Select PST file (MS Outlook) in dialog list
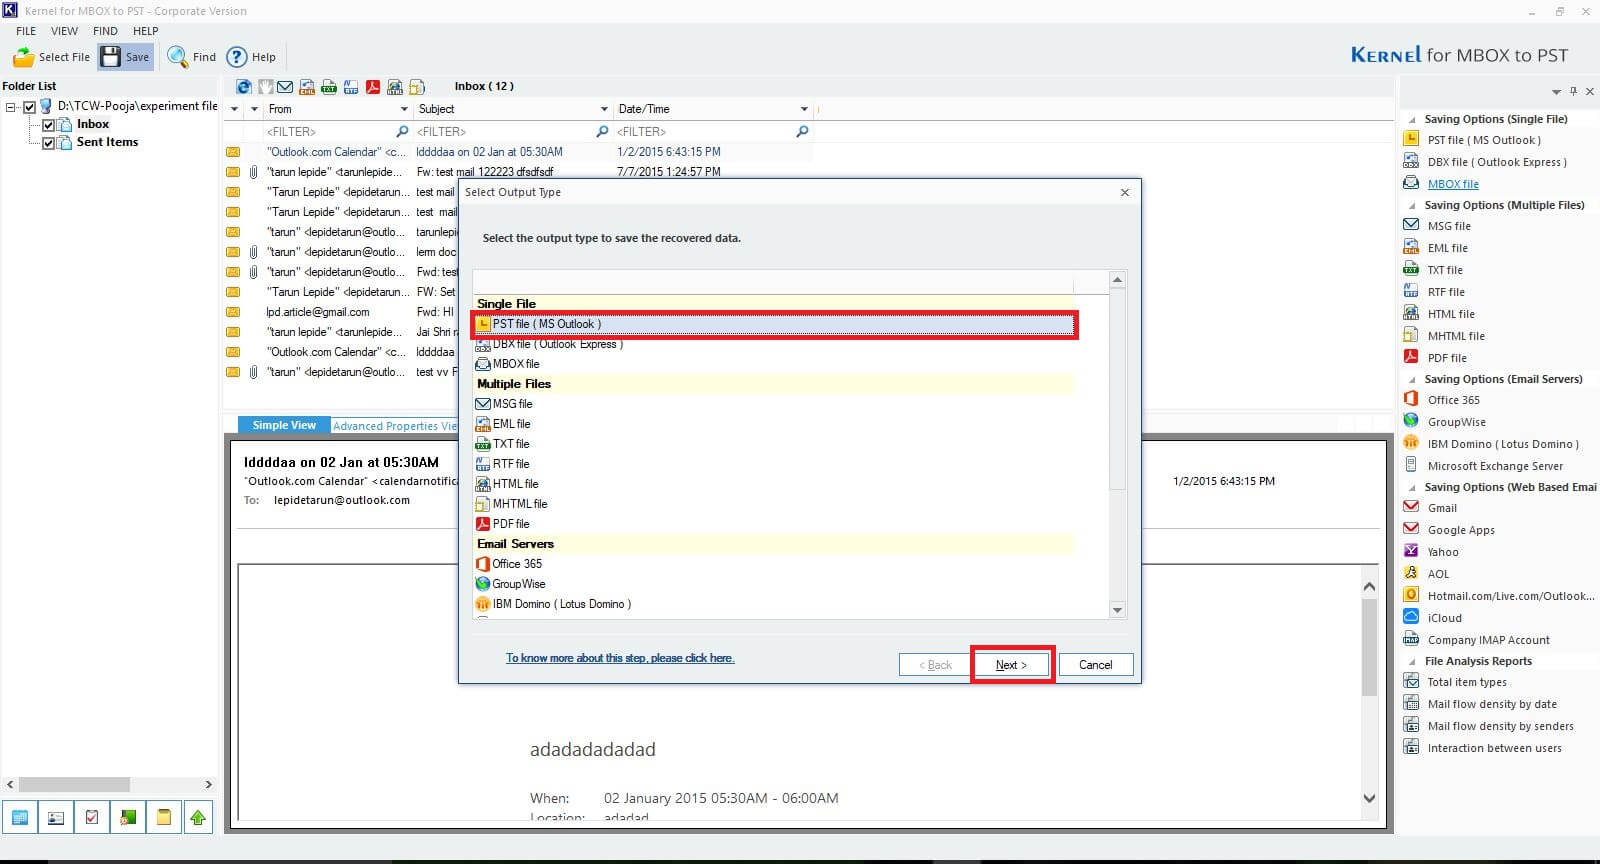The width and height of the screenshot is (1600, 864). pos(773,324)
